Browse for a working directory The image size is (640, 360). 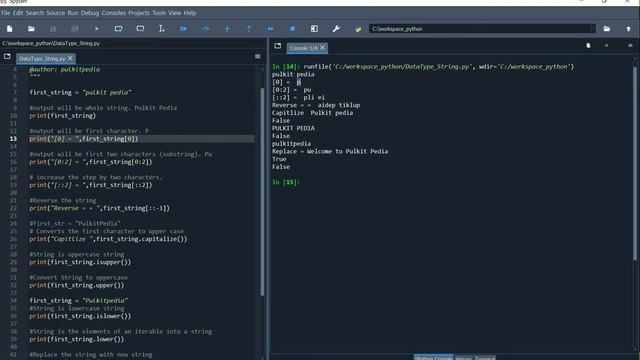point(607,29)
